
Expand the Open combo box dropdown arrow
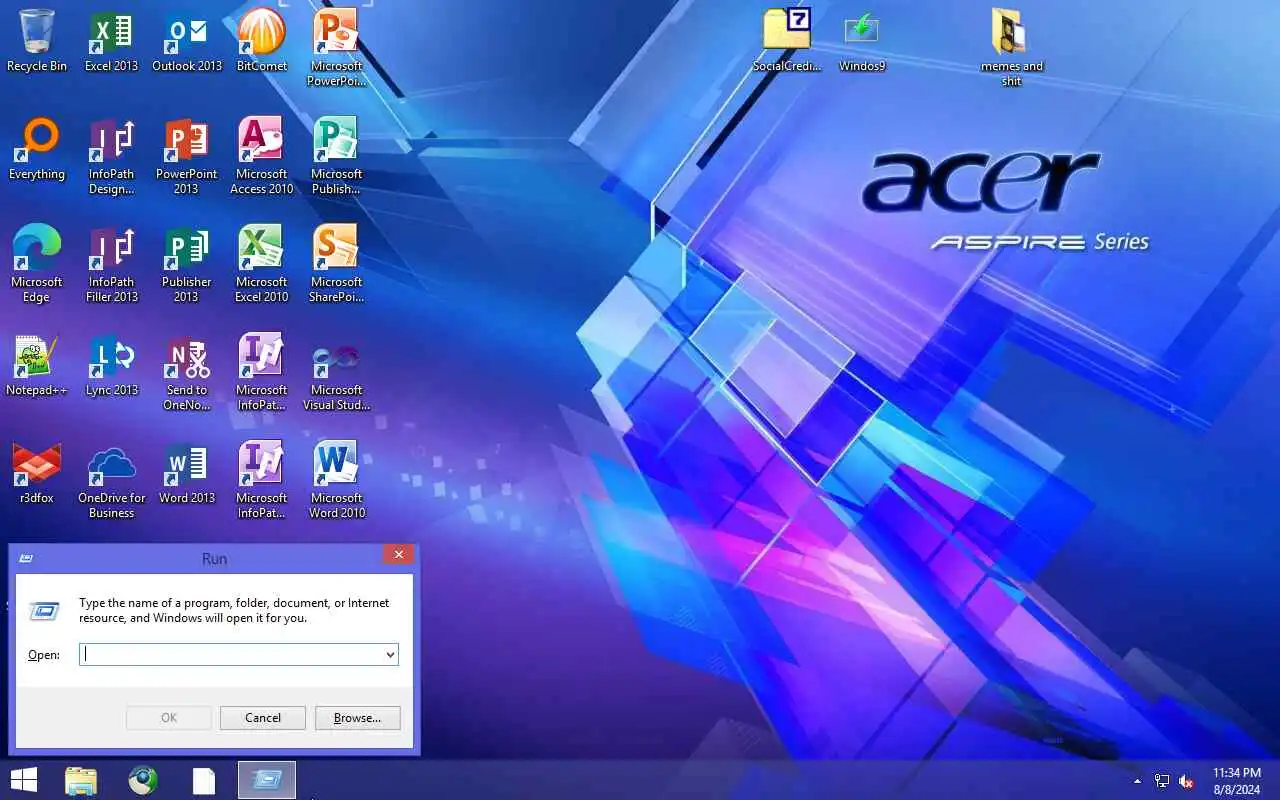[390, 654]
